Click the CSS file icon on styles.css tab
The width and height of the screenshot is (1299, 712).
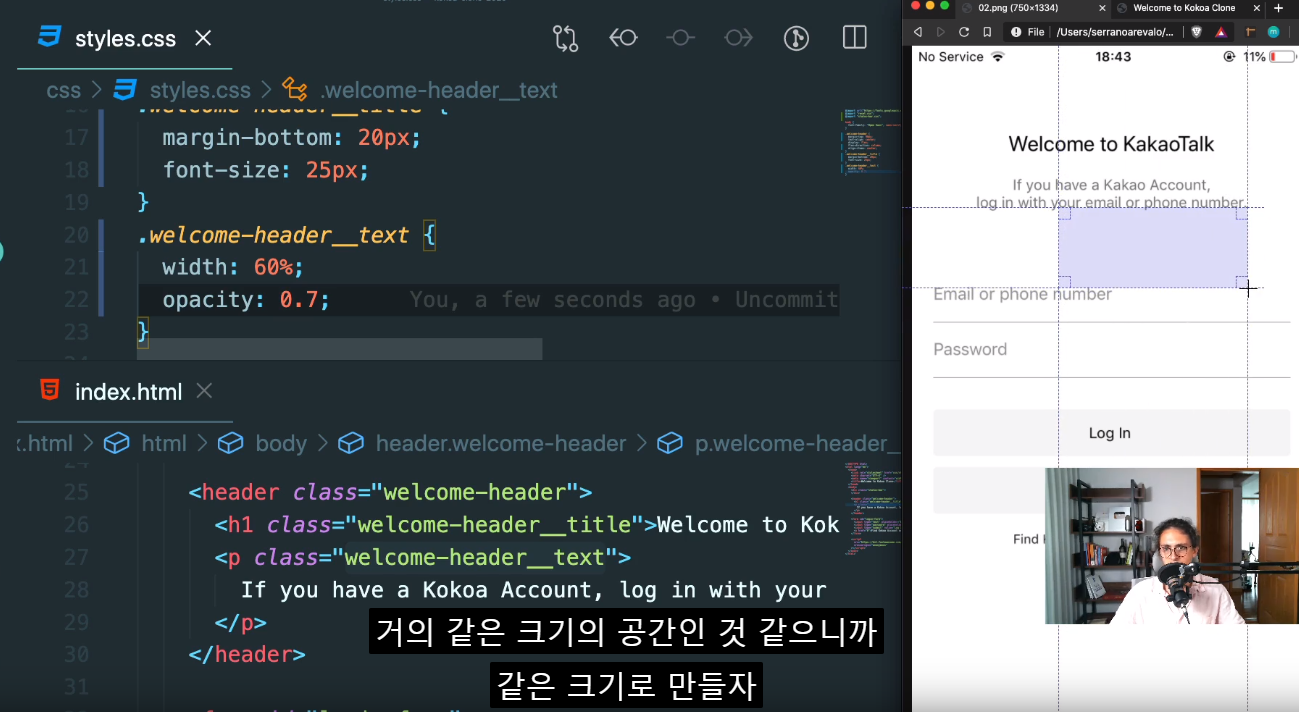(x=49, y=38)
